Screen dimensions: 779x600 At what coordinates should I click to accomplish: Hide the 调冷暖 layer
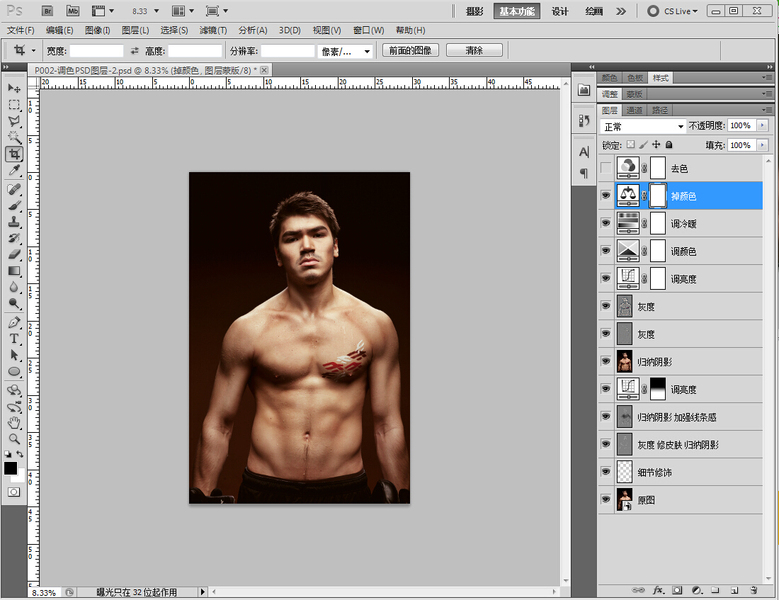(606, 223)
